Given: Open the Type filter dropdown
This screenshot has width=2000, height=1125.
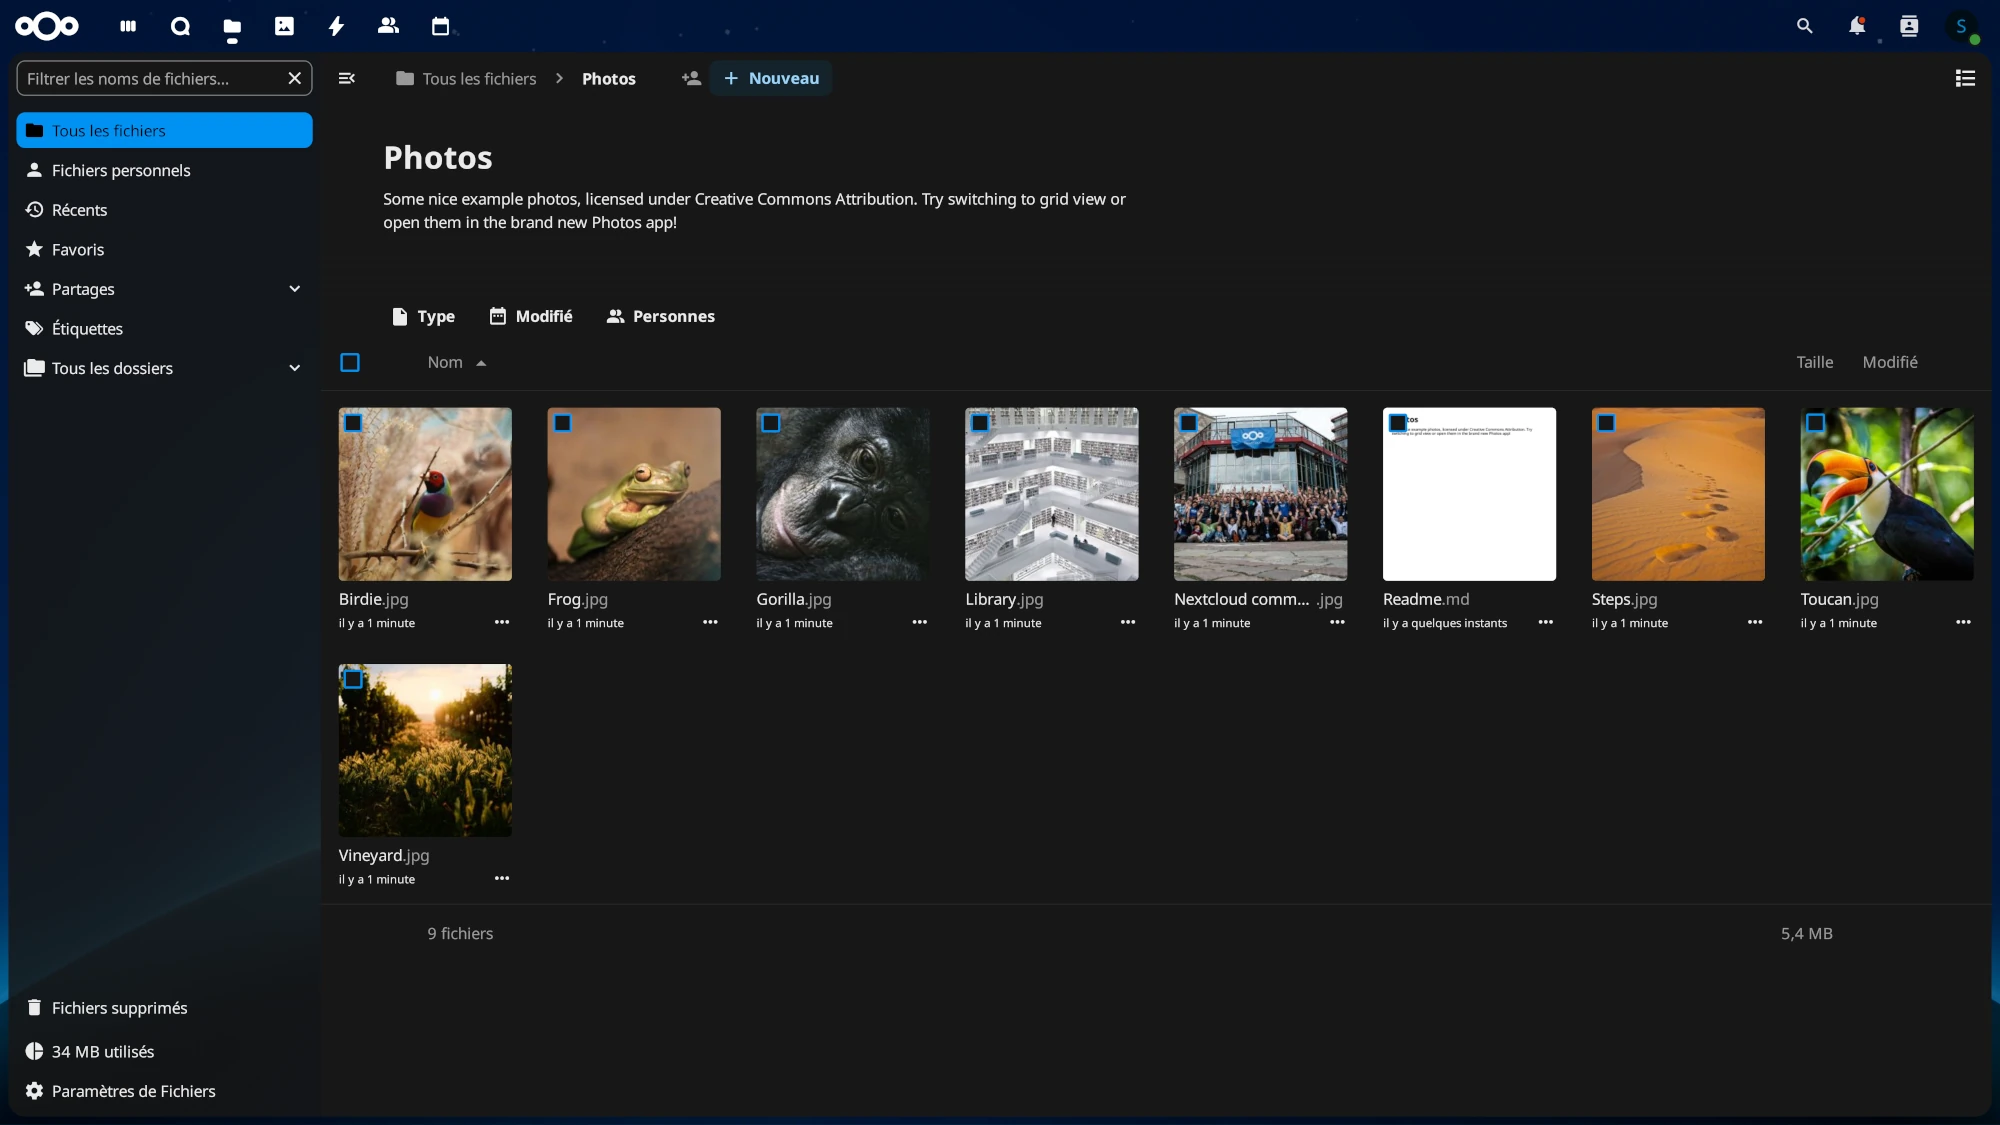Looking at the screenshot, I should click(423, 316).
